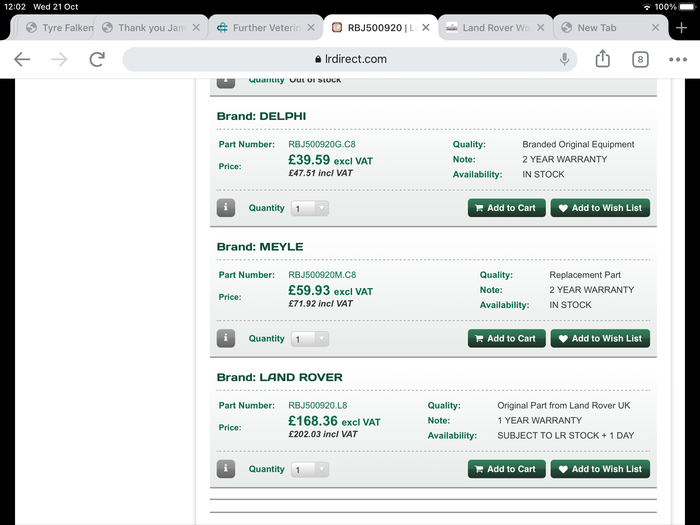Open the info icon in out-of-stock row
The height and width of the screenshot is (525, 700).
(x=226, y=83)
